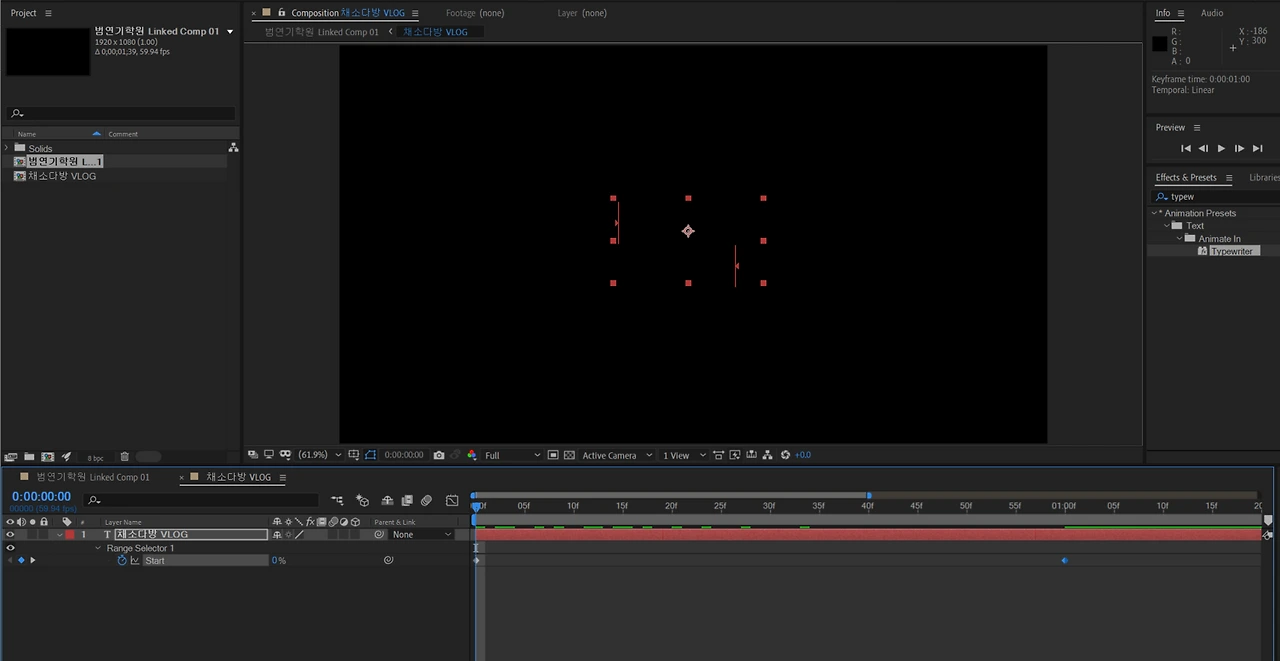
Task: Take a snapshot with camera icon
Action: (438, 455)
